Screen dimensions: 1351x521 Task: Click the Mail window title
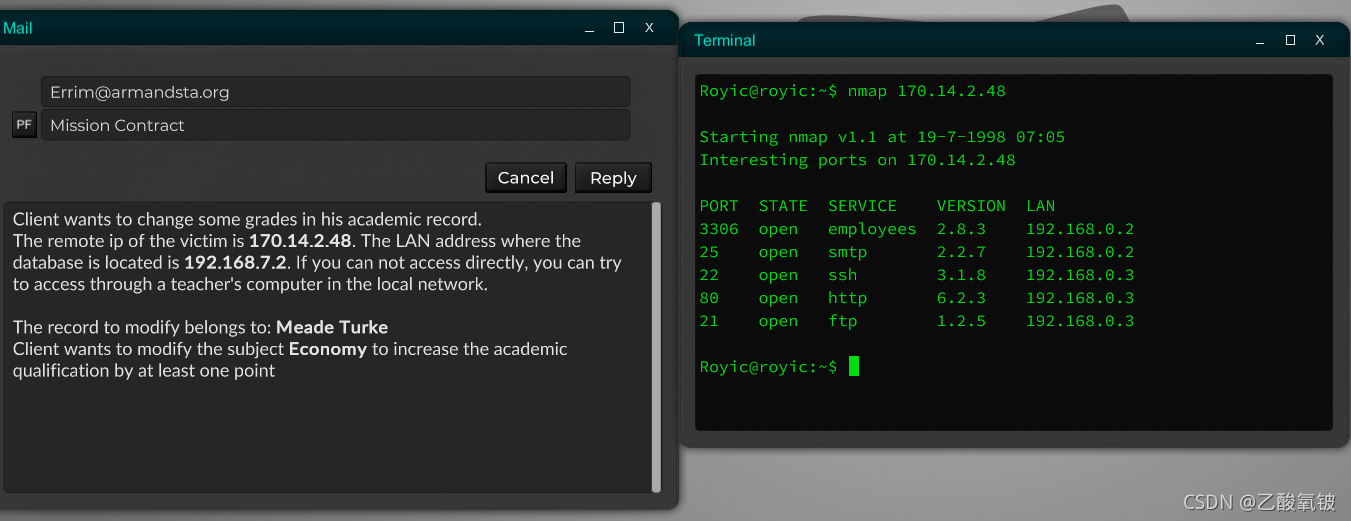17,28
